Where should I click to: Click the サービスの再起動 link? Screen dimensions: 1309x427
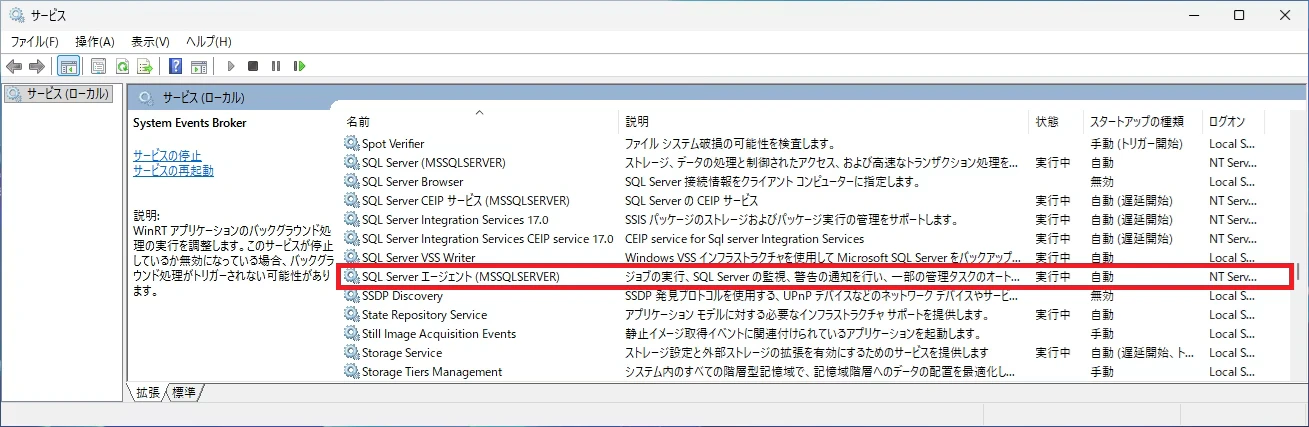pos(173,171)
